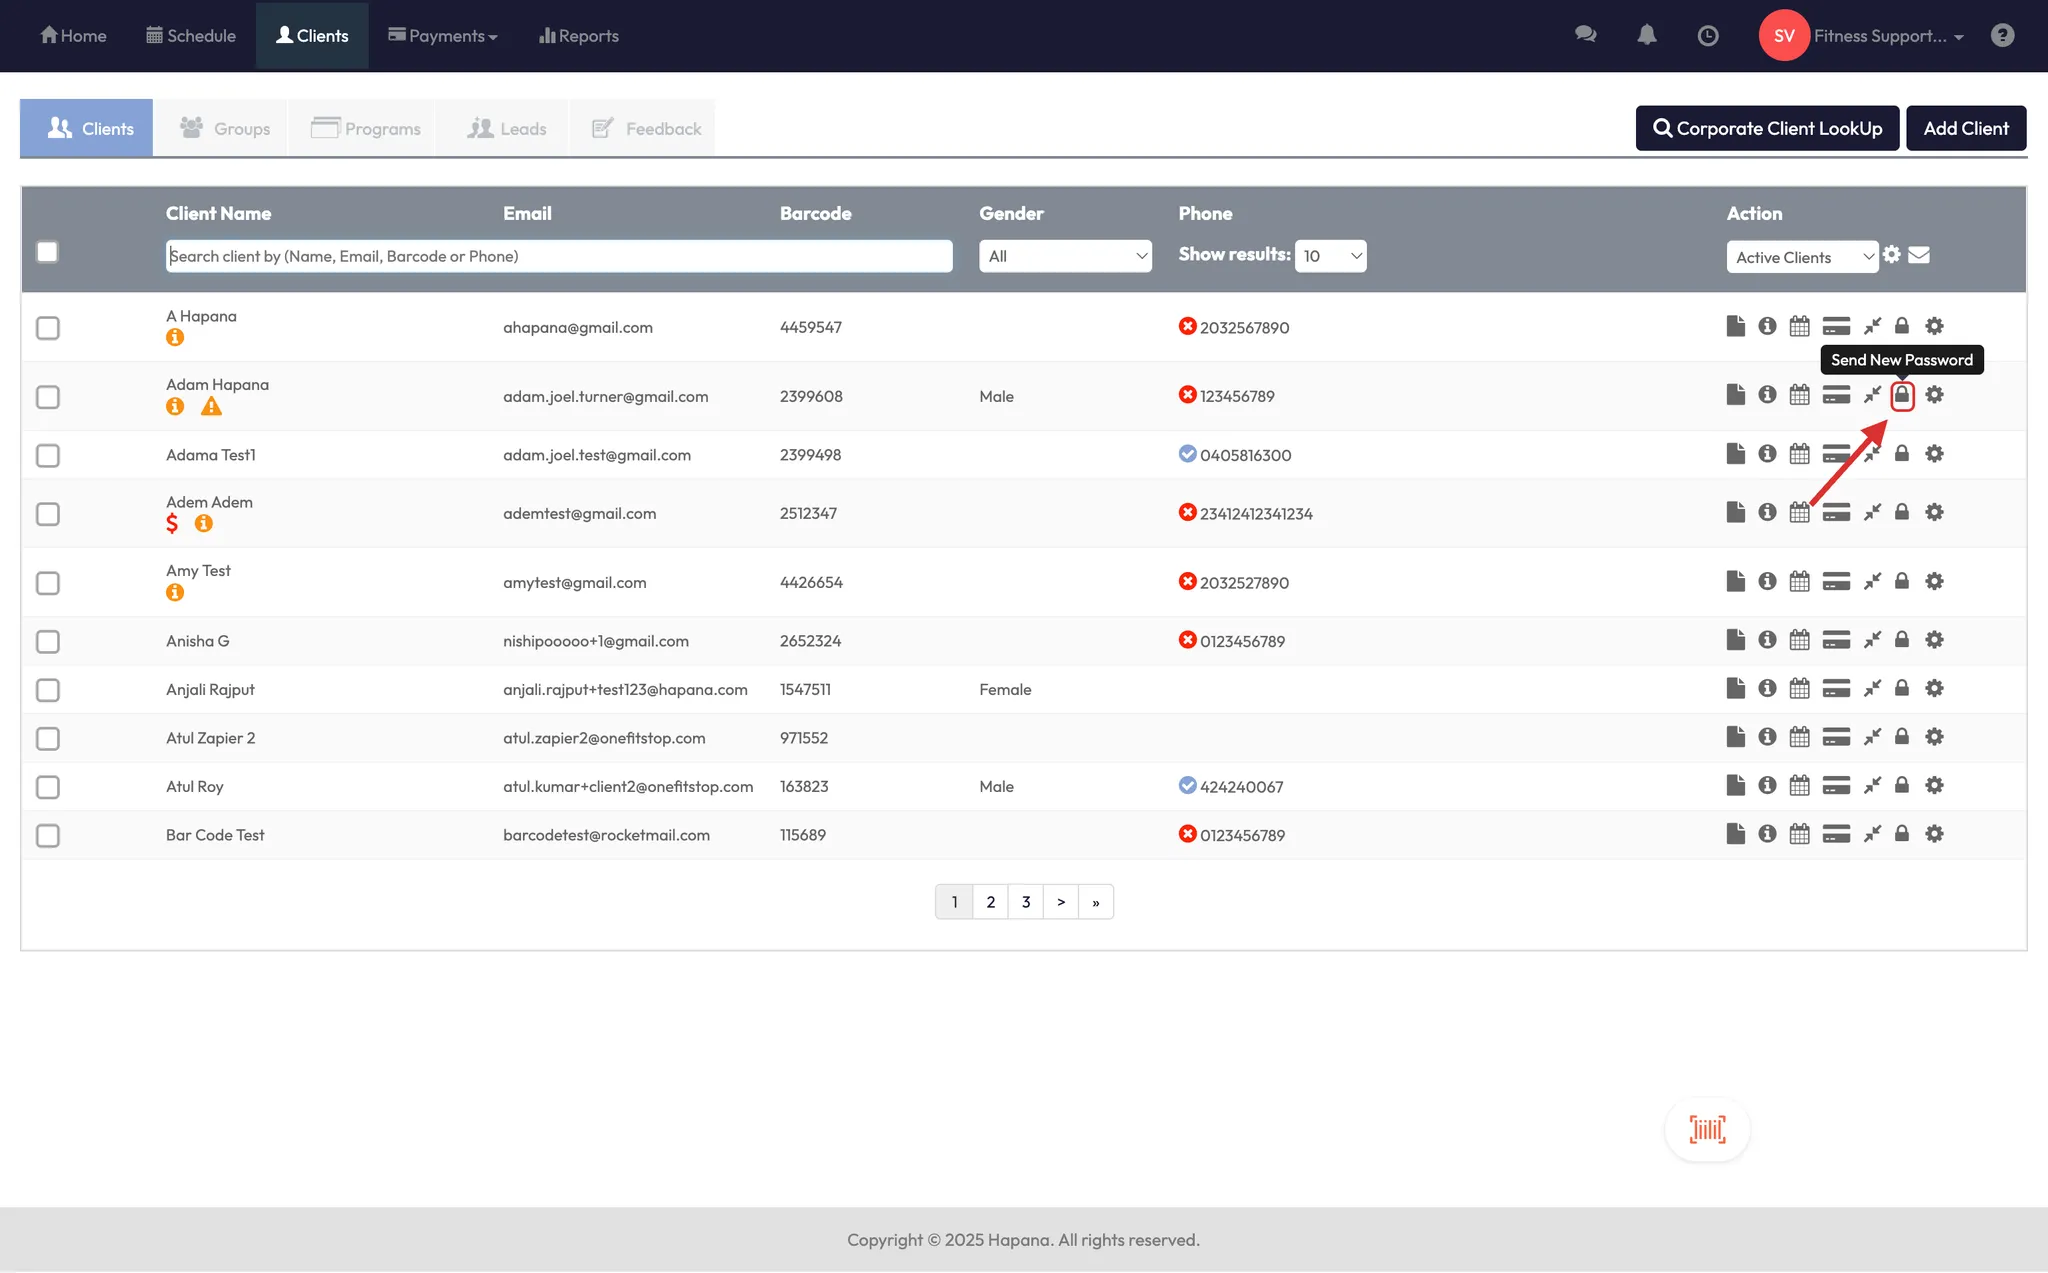
Task: Open gear settings for Bar Code Test
Action: click(x=1934, y=834)
